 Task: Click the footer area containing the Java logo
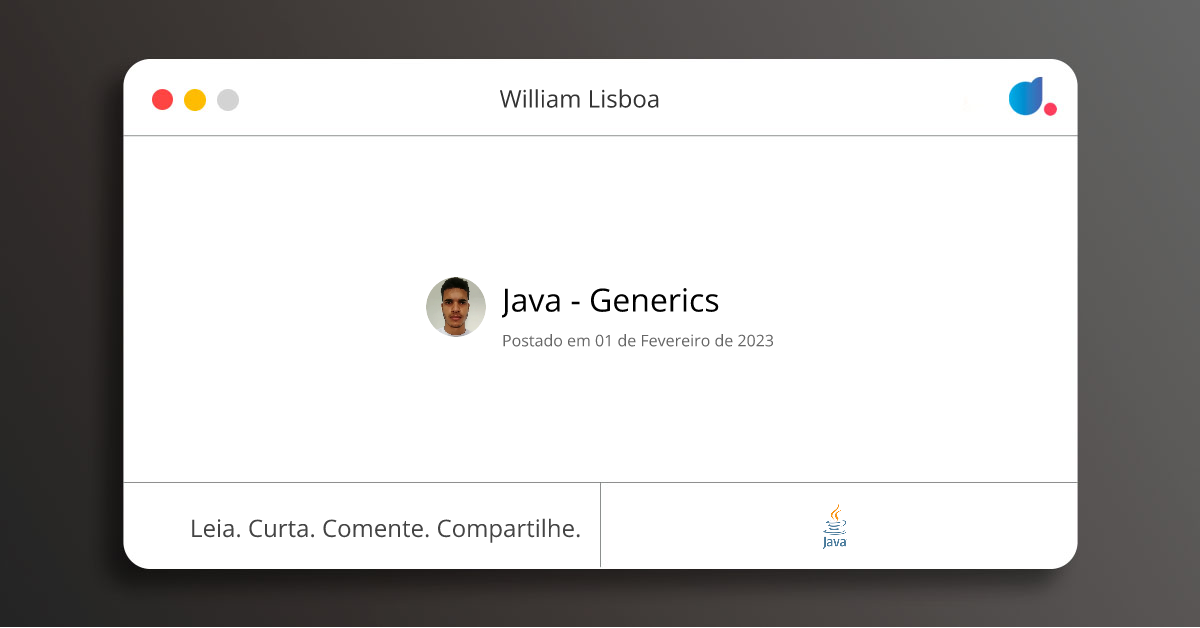coord(838,525)
